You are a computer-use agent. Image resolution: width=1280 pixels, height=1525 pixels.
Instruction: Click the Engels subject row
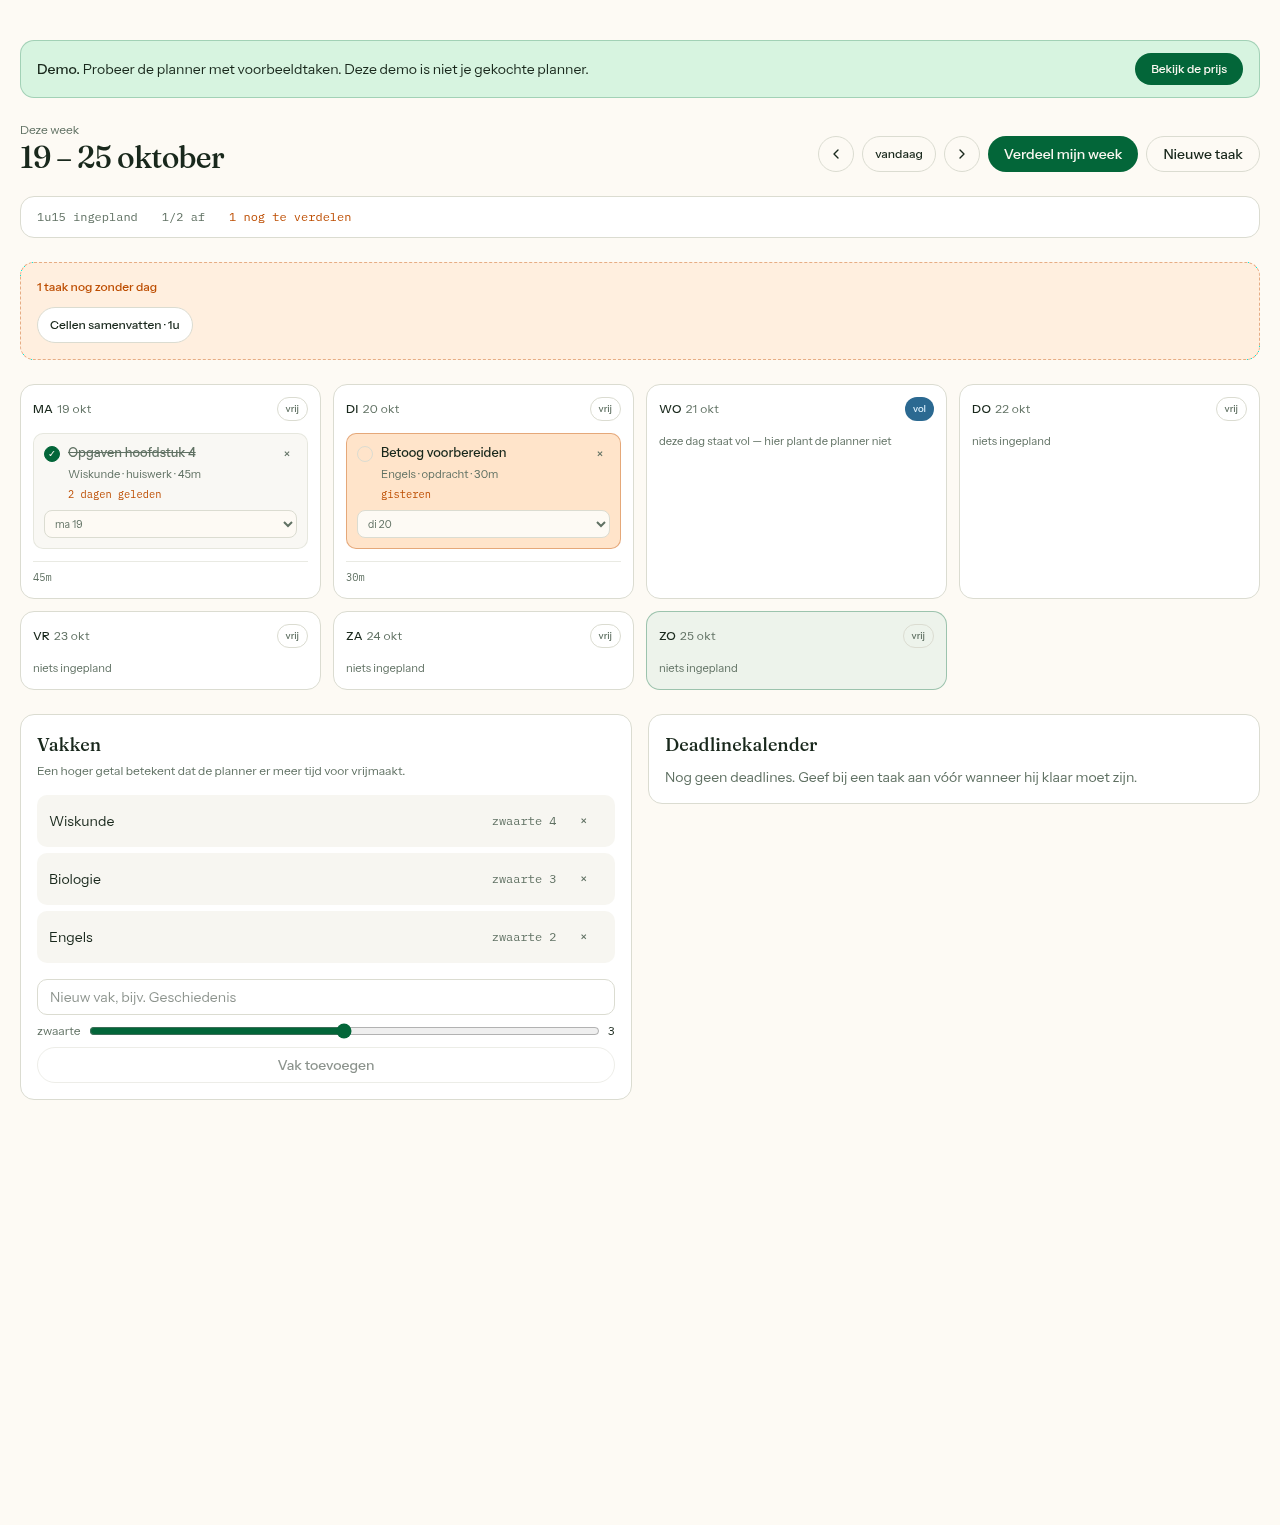(326, 937)
